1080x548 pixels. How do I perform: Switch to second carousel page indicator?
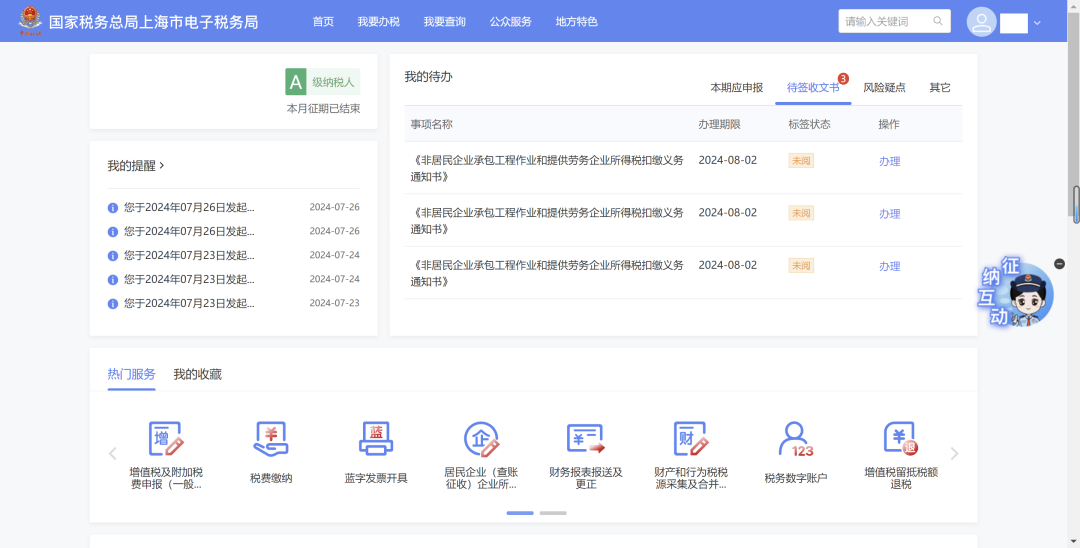tap(553, 513)
